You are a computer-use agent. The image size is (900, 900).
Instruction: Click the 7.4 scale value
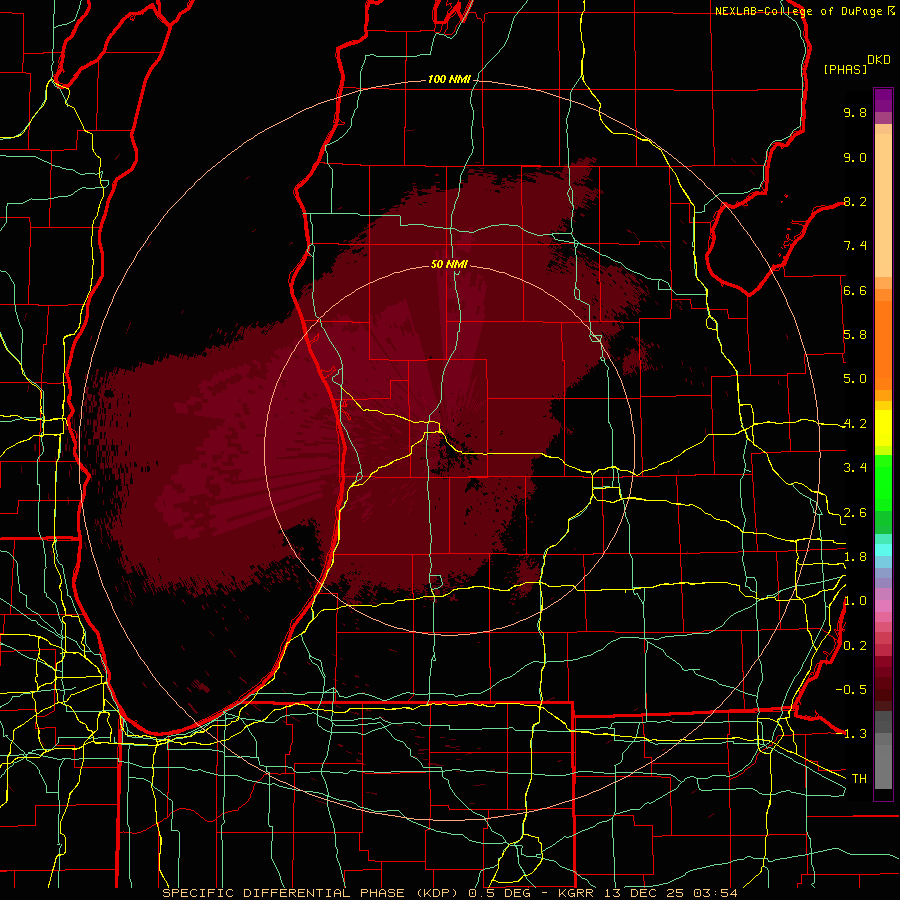[855, 246]
